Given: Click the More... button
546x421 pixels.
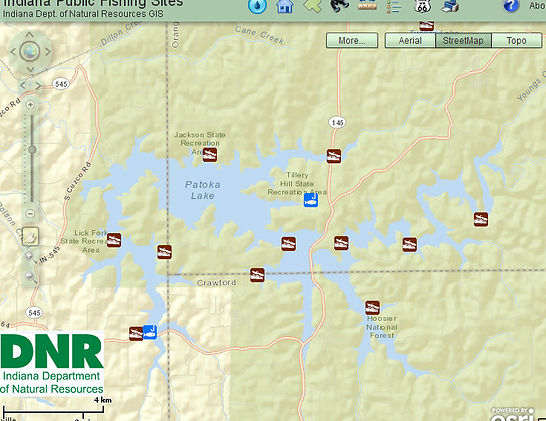Looking at the screenshot, I should pos(352,40).
